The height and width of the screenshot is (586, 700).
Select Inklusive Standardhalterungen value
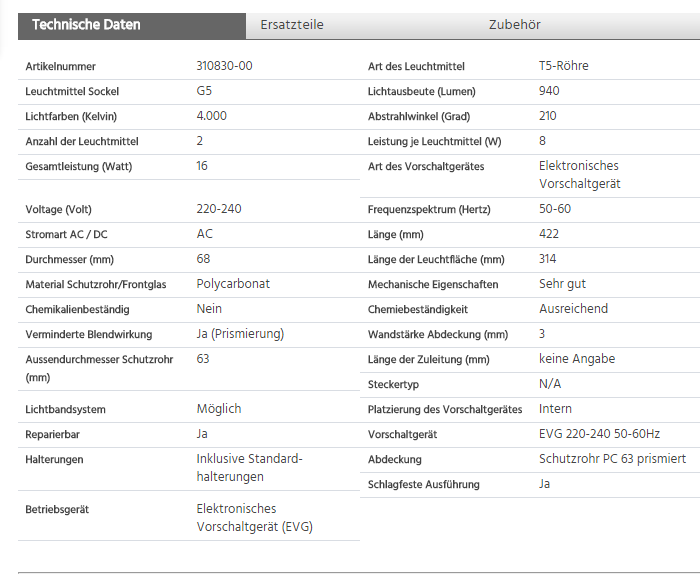point(250,468)
